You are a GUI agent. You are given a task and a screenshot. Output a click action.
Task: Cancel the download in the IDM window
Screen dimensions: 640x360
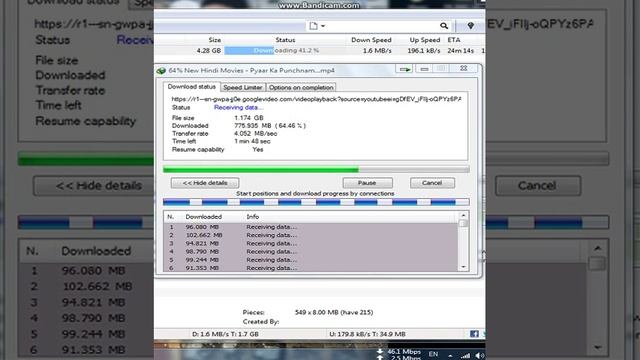click(432, 183)
